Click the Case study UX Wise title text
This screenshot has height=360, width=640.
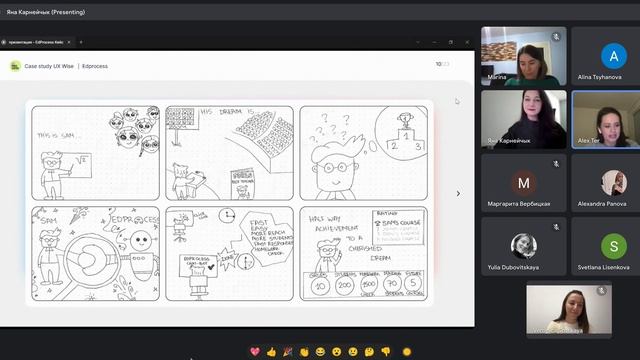point(49,66)
